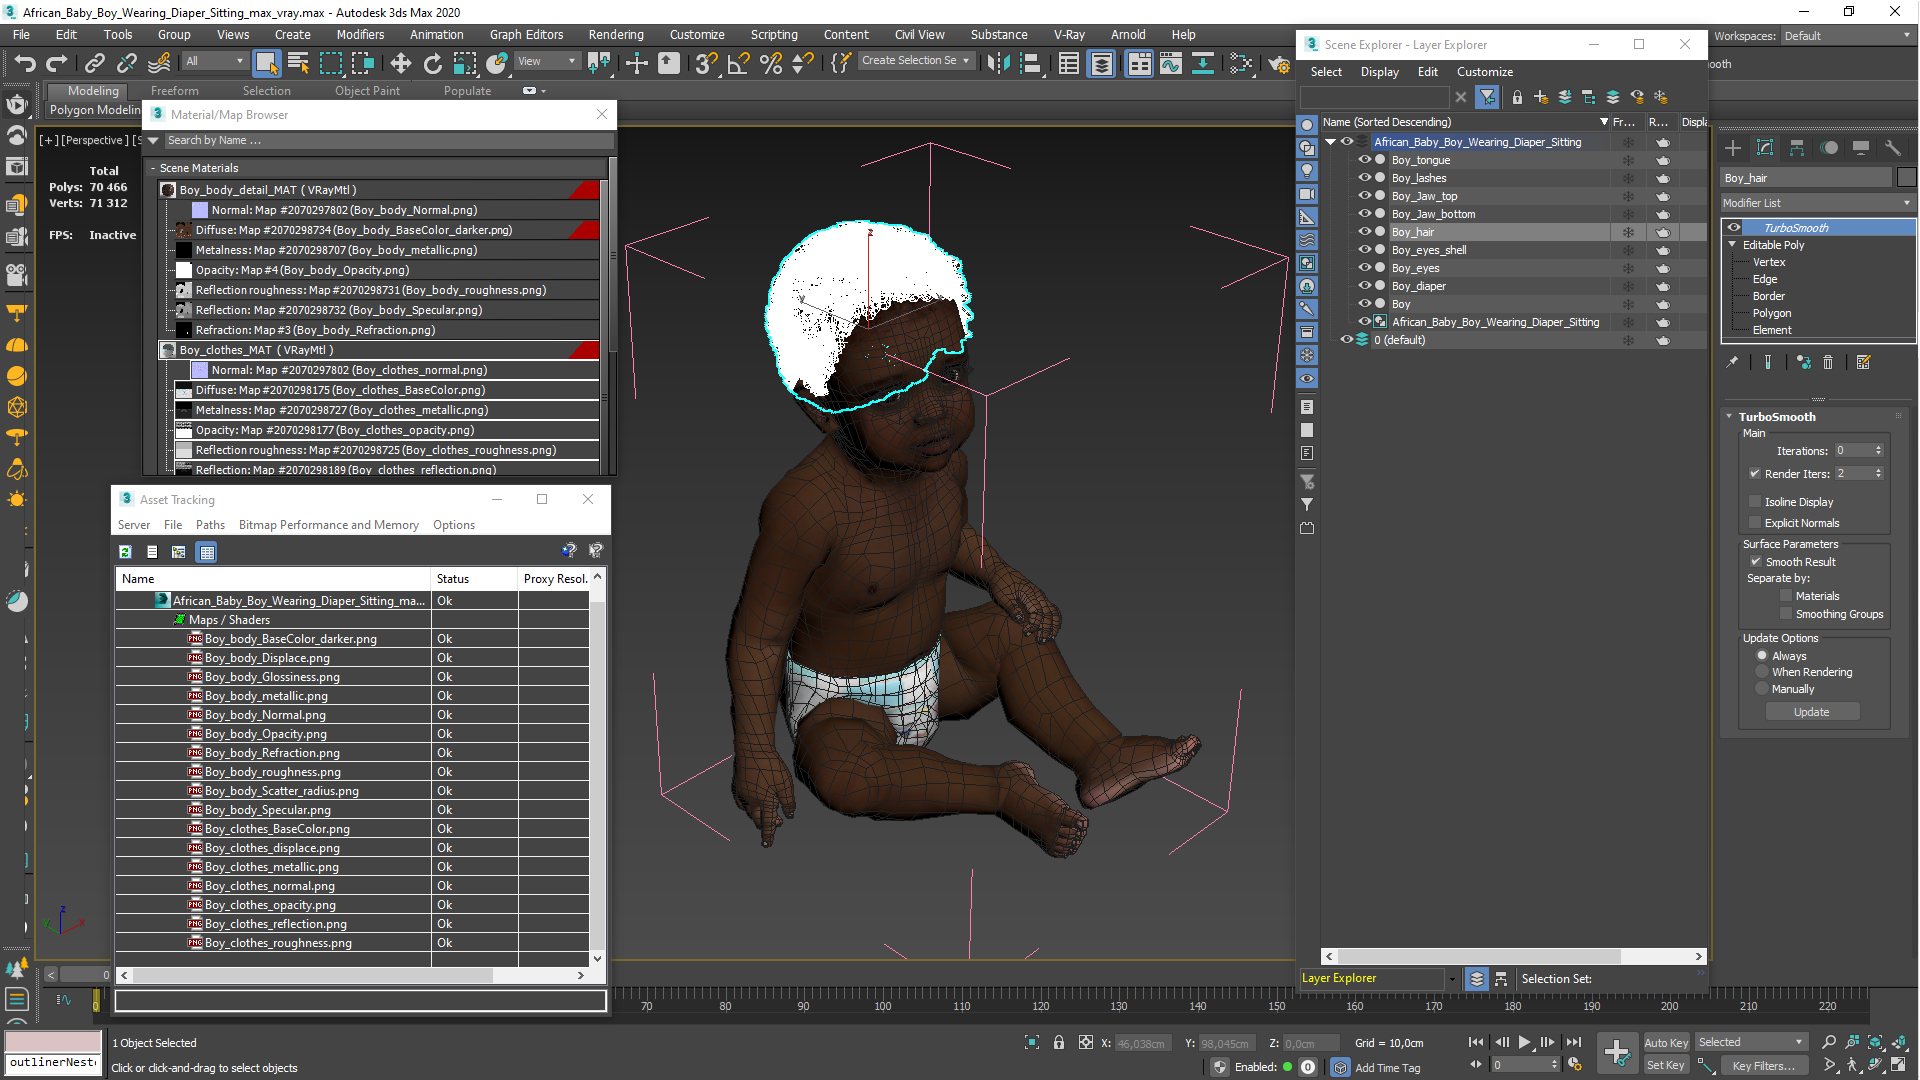The width and height of the screenshot is (1920, 1080).
Task: Toggle TurboSmooth modifier eye icon
Action: click(x=1734, y=228)
